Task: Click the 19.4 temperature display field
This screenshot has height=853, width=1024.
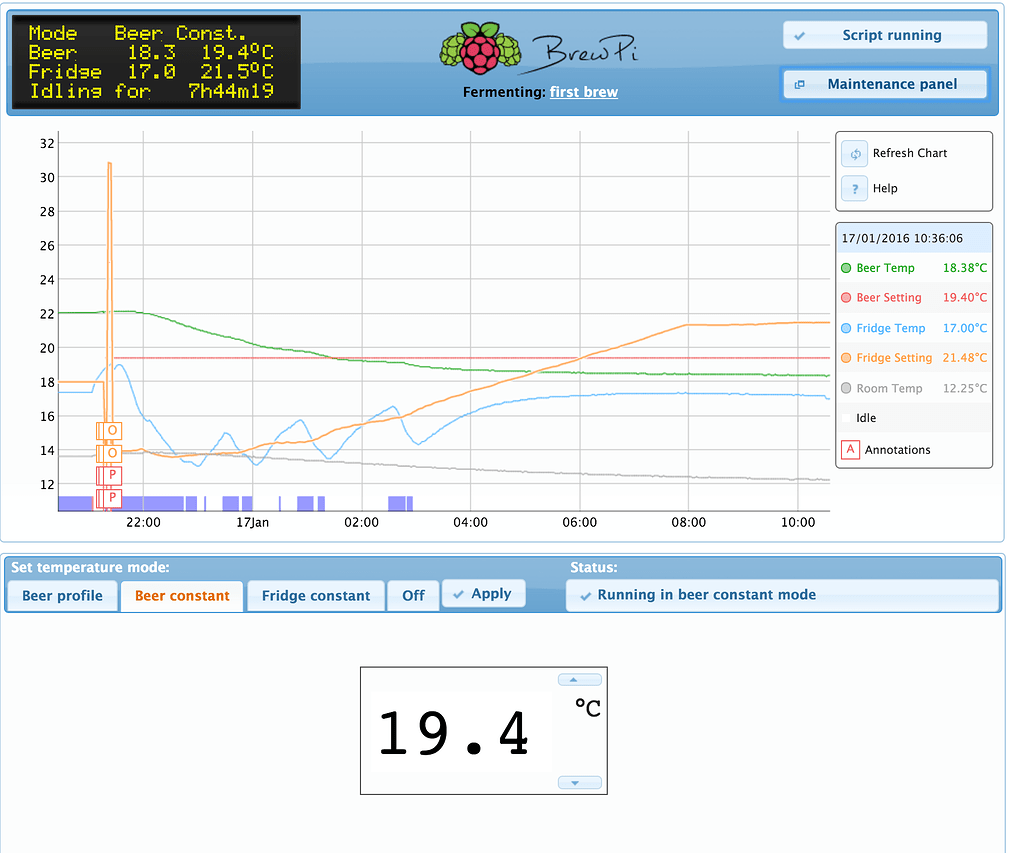Action: click(455, 731)
